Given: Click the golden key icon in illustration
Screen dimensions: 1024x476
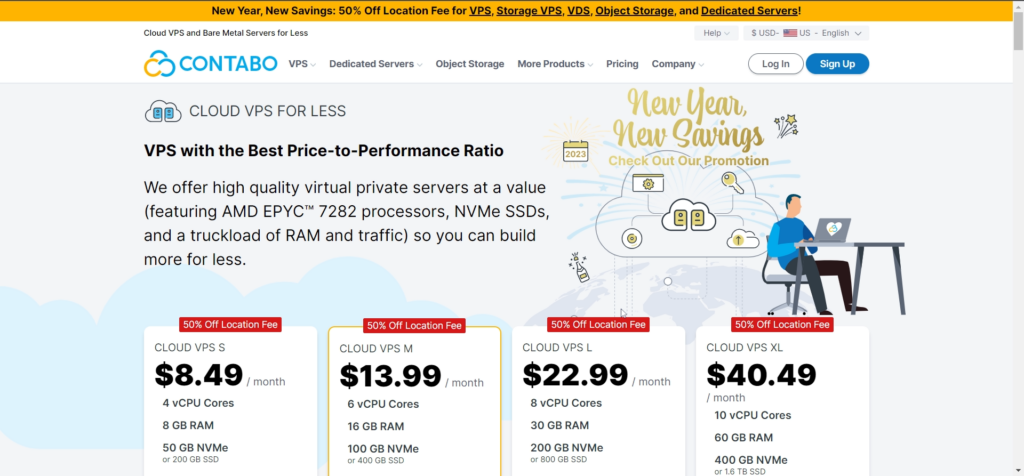Looking at the screenshot, I should pyautogui.click(x=732, y=182).
